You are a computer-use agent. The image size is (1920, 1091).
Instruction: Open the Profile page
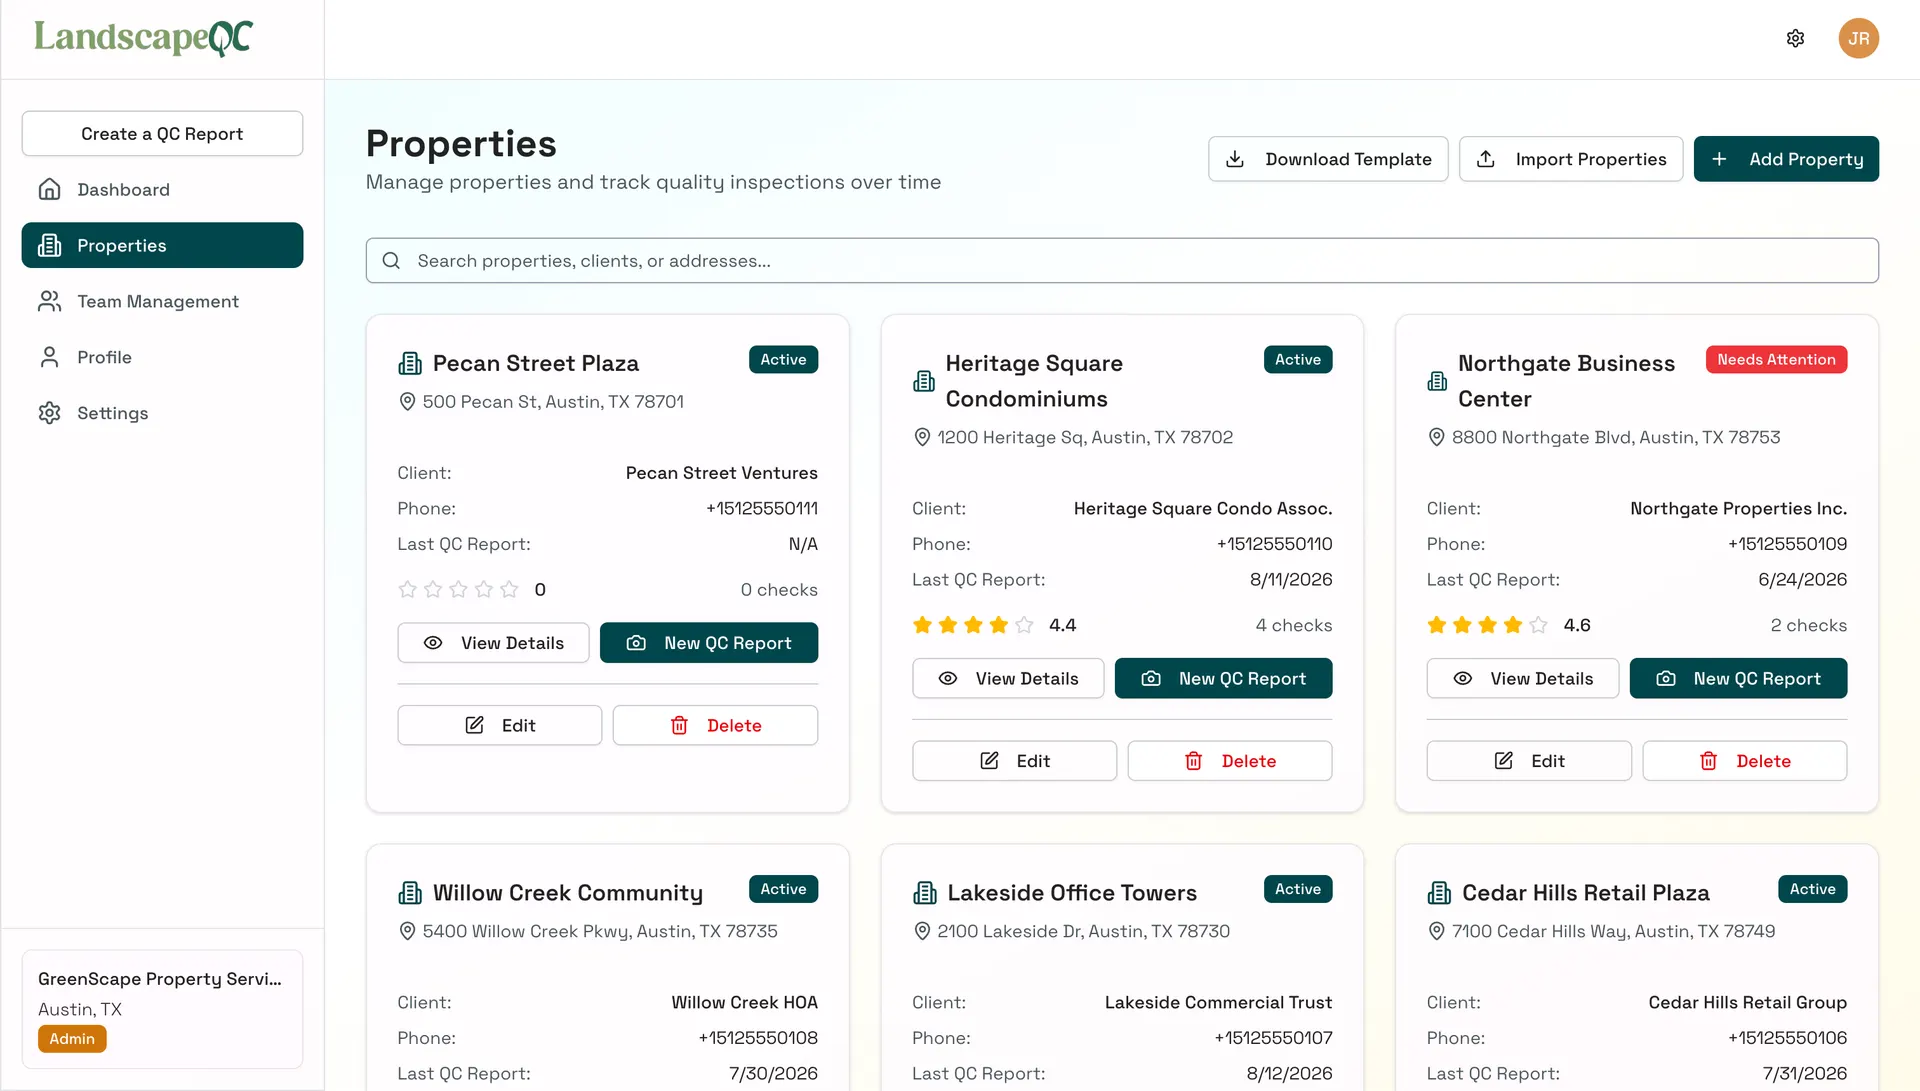pyautogui.click(x=162, y=358)
